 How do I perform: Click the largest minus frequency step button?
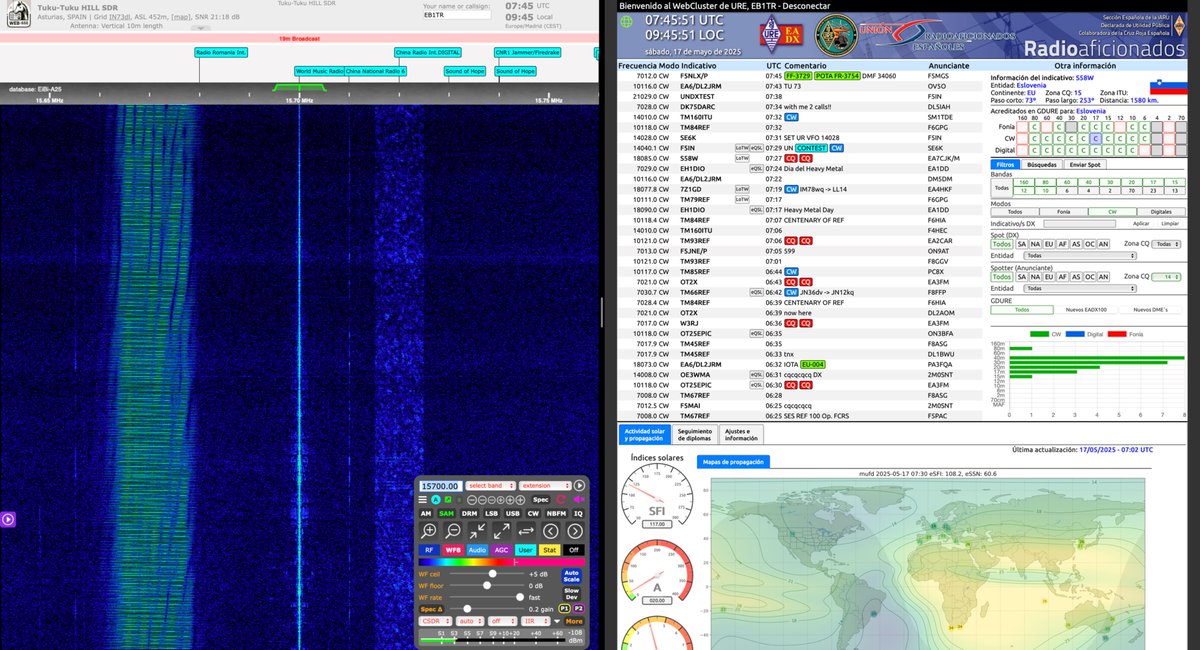[x=472, y=500]
